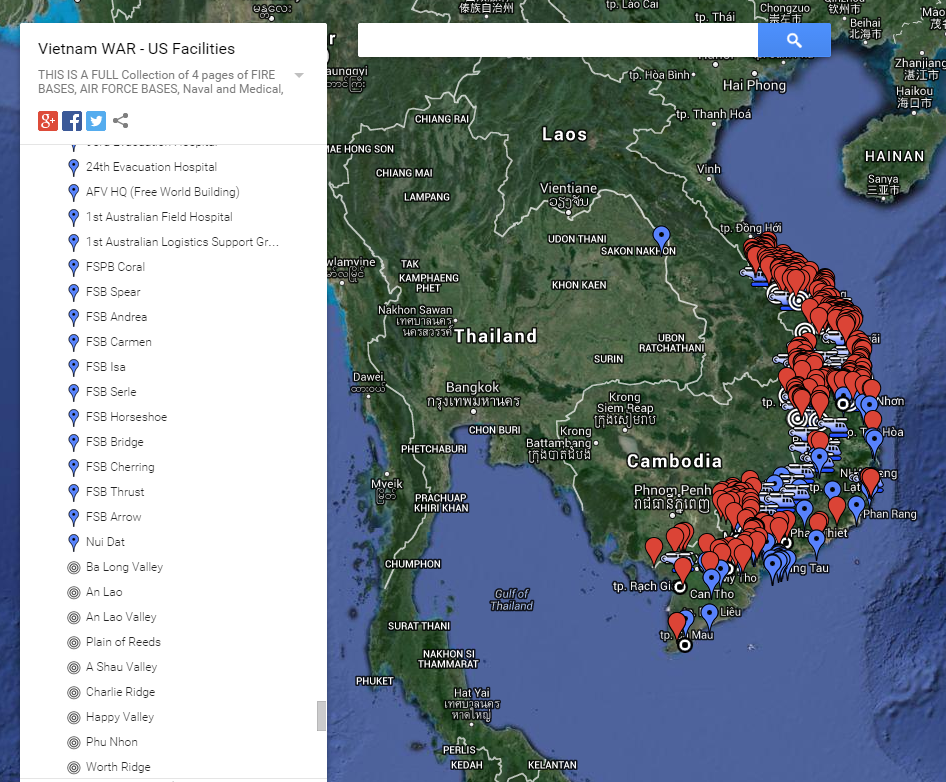Click the map search input field
The height and width of the screenshot is (782, 946).
coord(557,41)
